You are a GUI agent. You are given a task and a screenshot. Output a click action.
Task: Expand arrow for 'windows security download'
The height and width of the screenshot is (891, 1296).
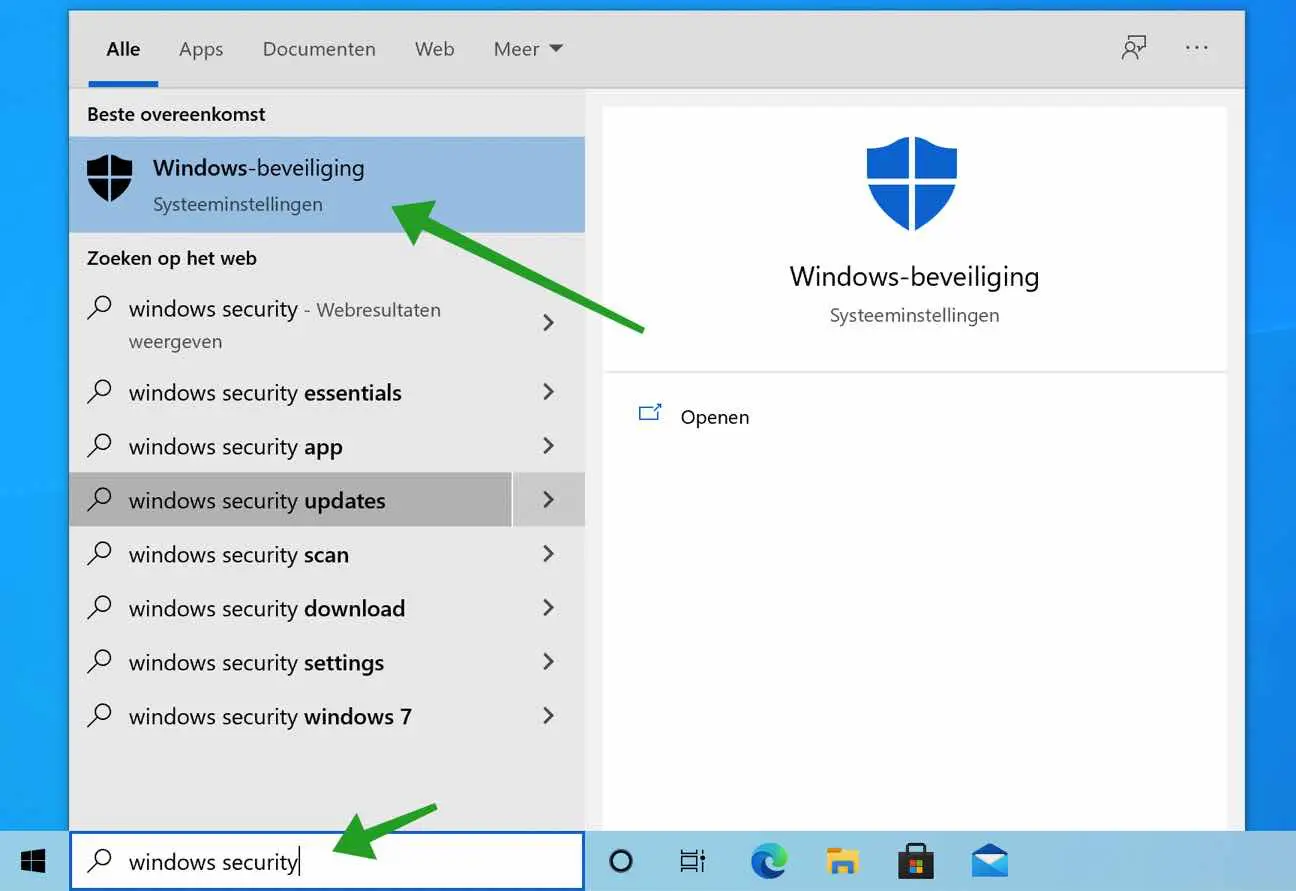[x=548, y=608]
